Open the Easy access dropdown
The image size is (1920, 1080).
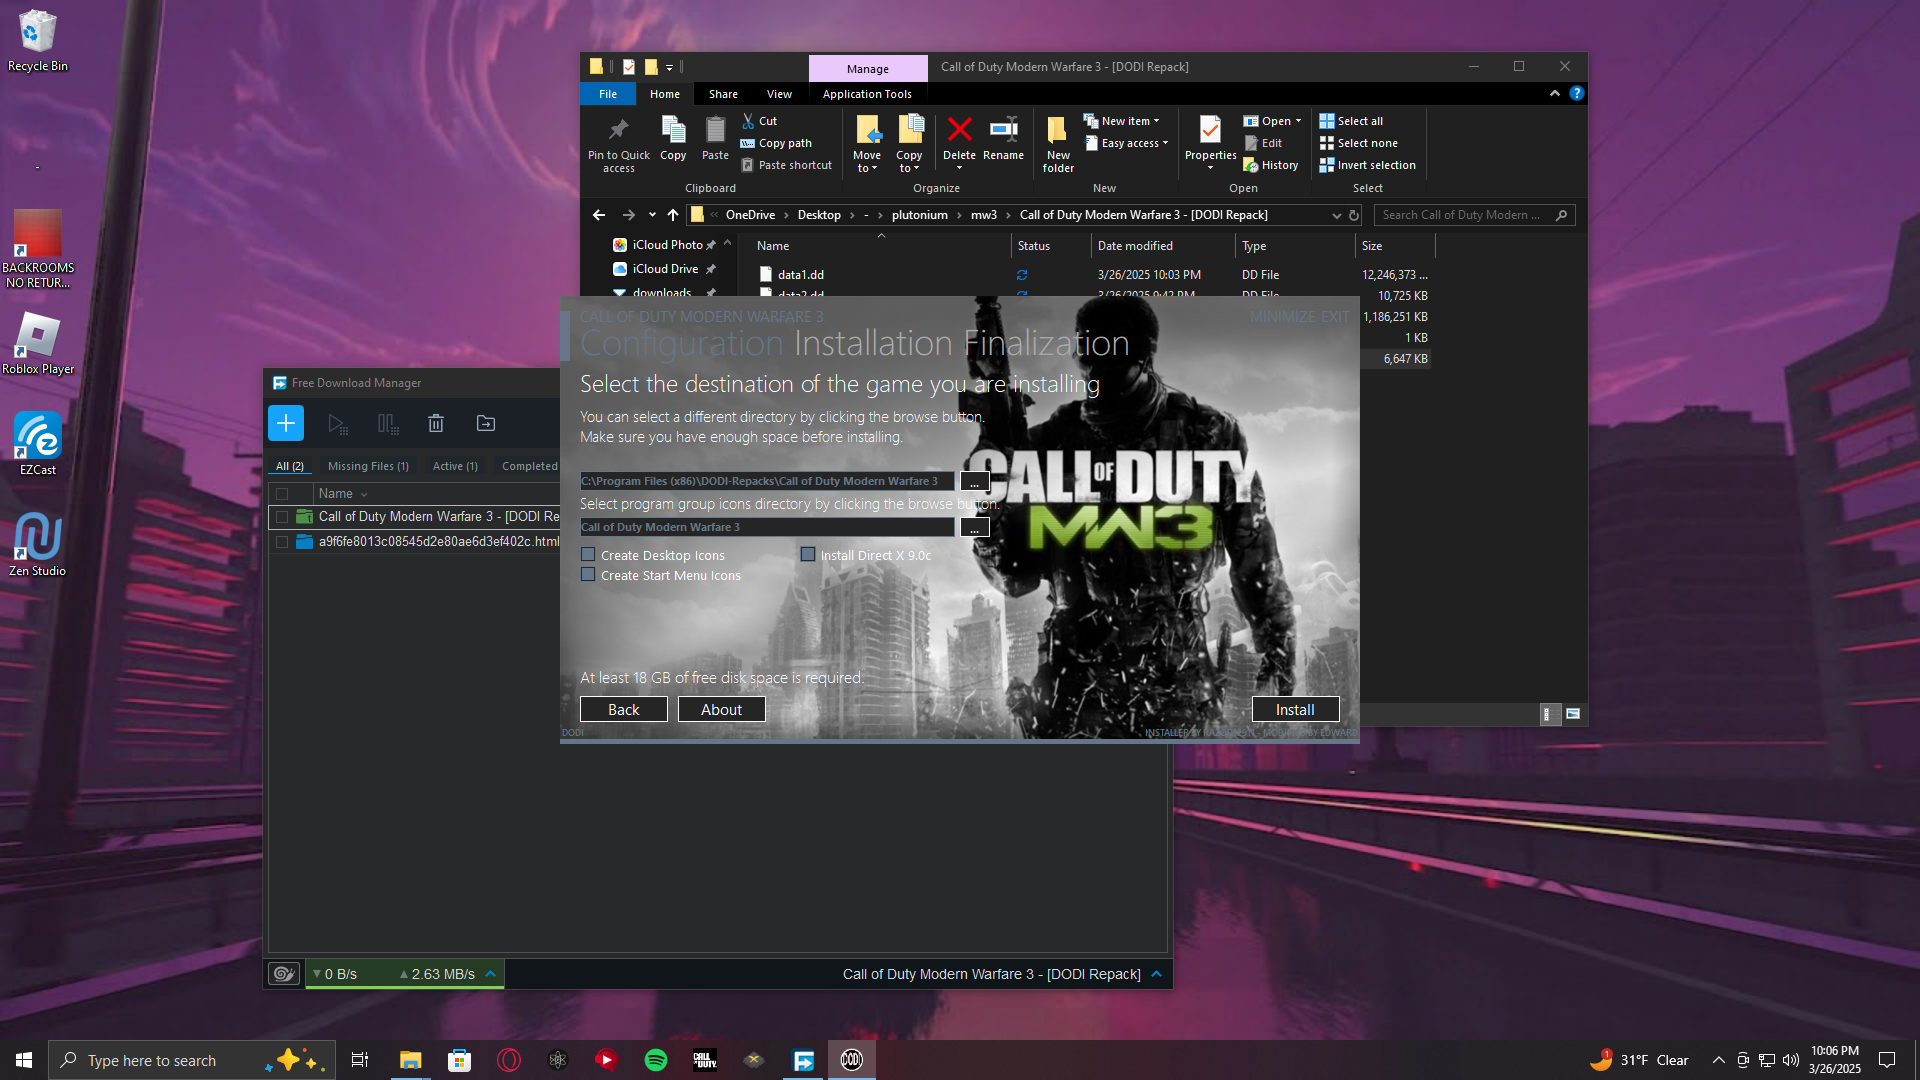tap(1134, 143)
